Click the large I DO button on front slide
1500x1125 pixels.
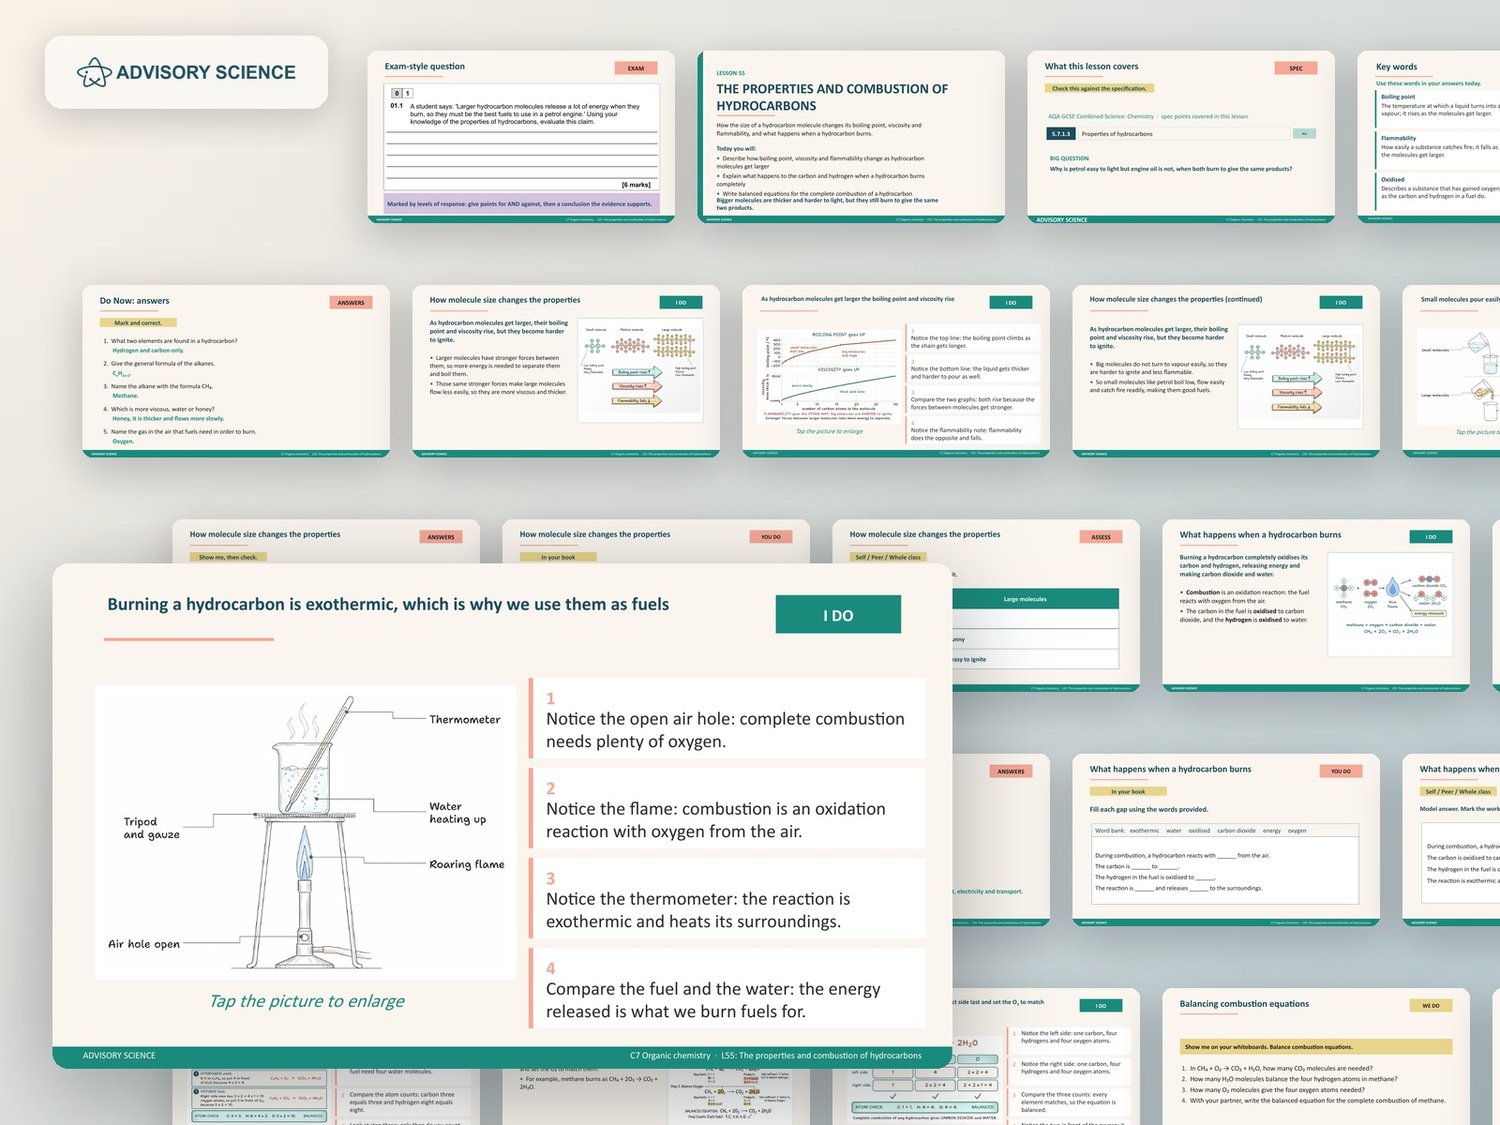click(x=838, y=615)
